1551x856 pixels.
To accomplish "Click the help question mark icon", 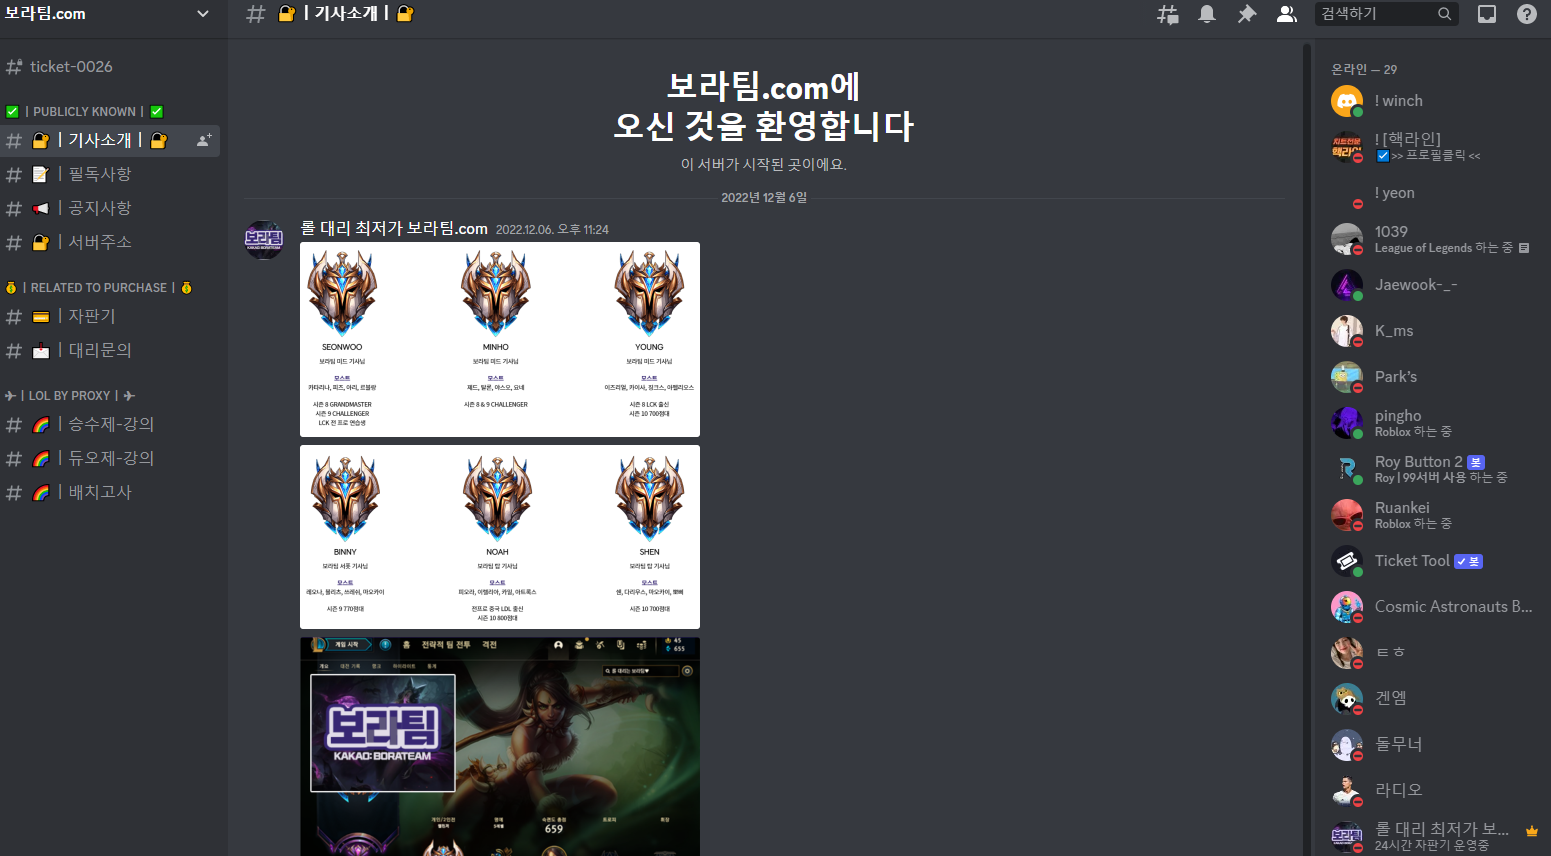I will (x=1527, y=14).
